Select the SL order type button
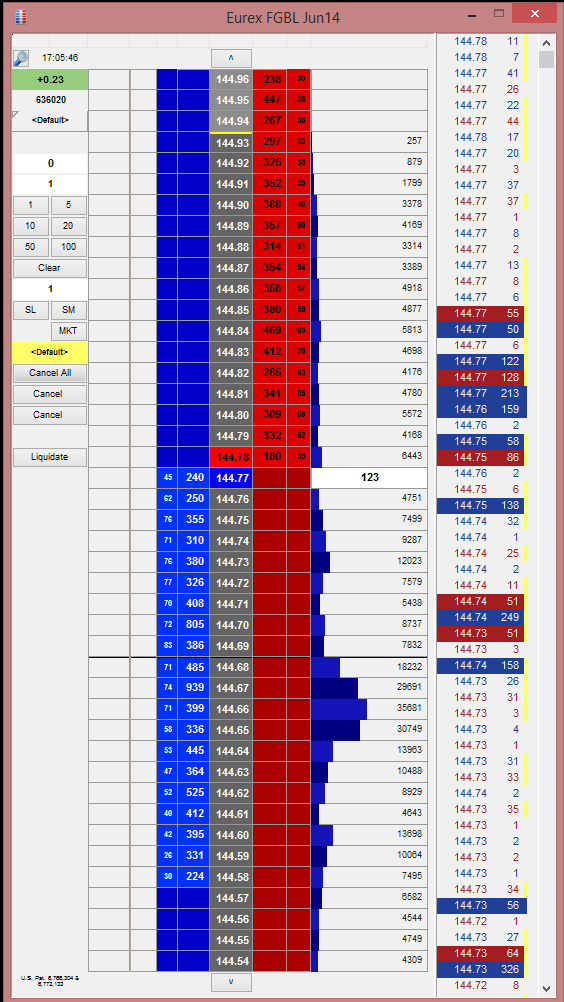This screenshot has width=564, height=1002. pos(30,310)
